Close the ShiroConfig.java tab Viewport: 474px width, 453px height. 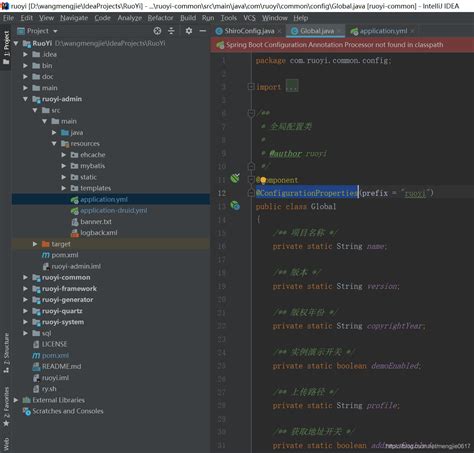click(279, 31)
